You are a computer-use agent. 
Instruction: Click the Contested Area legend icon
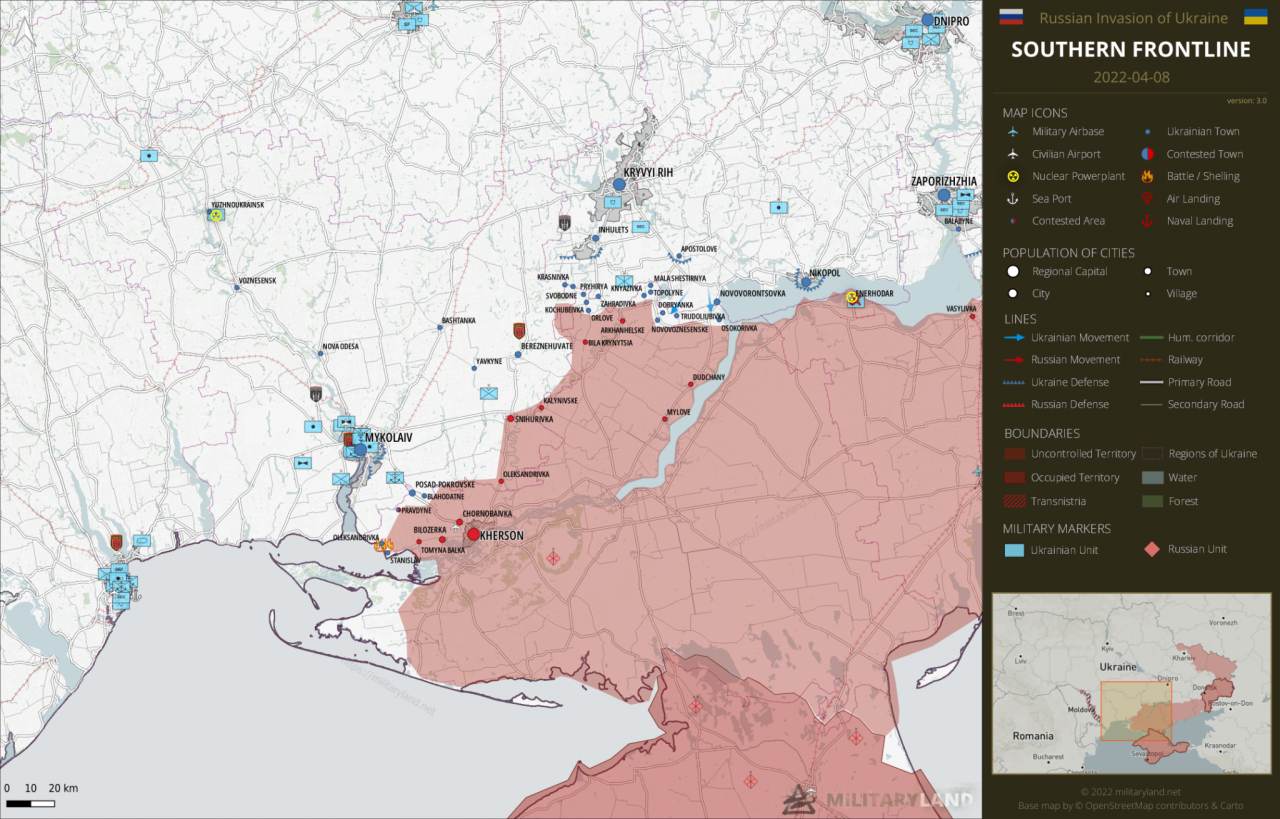1013,221
